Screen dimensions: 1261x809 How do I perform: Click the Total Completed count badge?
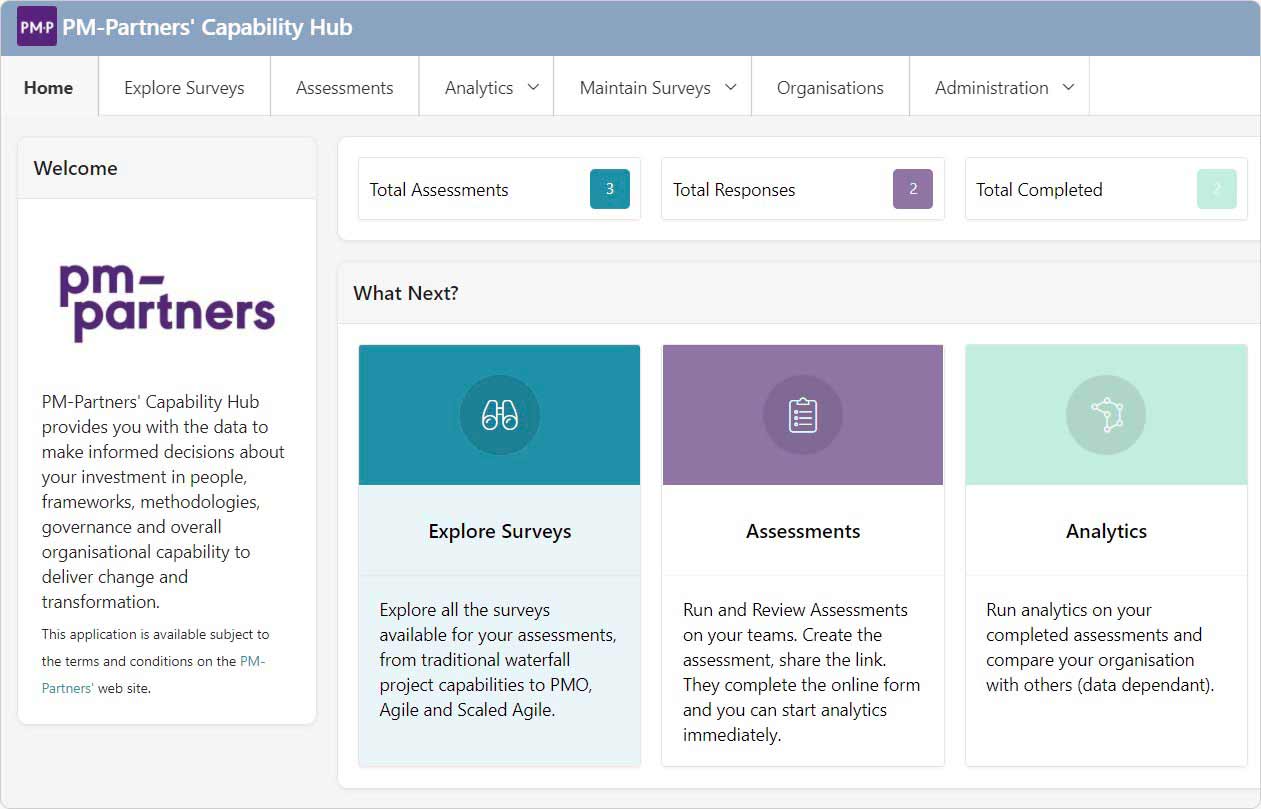[x=1217, y=189]
